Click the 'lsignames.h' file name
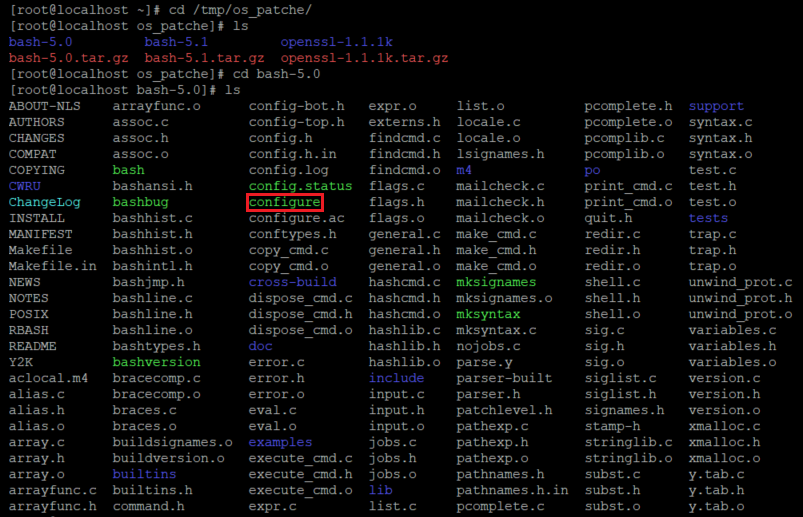The width and height of the screenshot is (803, 517). click(500, 154)
